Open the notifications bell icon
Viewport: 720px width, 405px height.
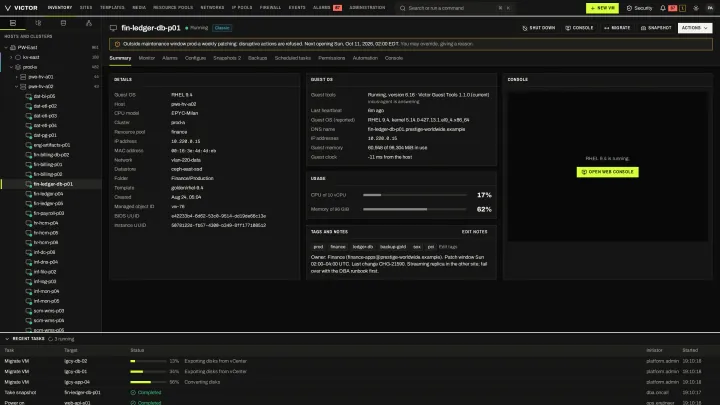[663, 8]
